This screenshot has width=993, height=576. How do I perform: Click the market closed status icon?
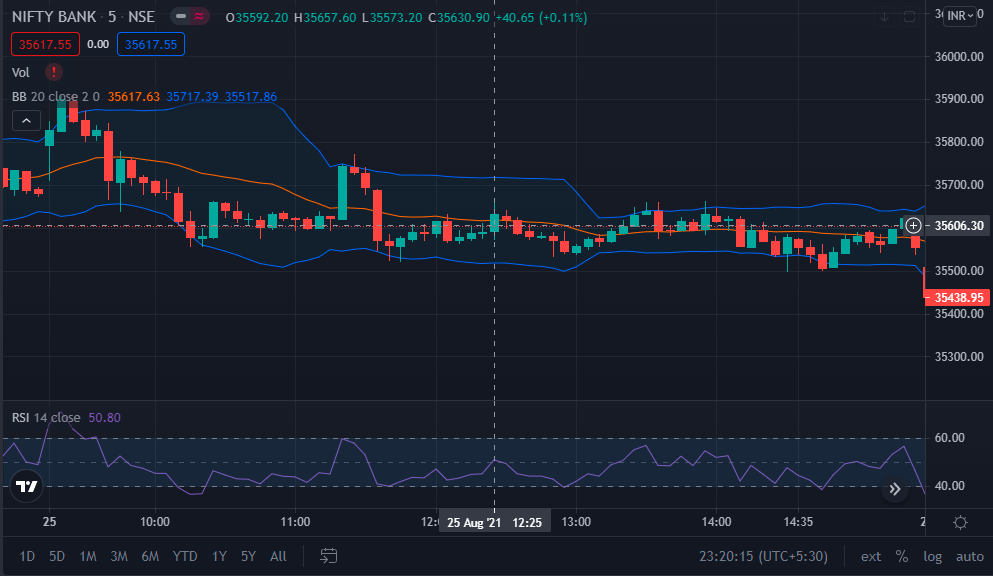click(180, 16)
